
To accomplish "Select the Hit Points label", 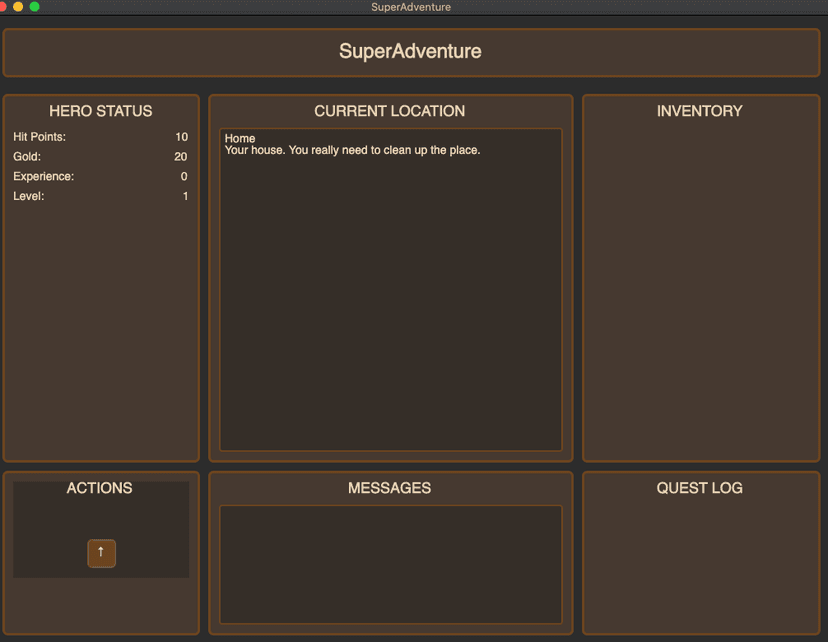I will [39, 137].
